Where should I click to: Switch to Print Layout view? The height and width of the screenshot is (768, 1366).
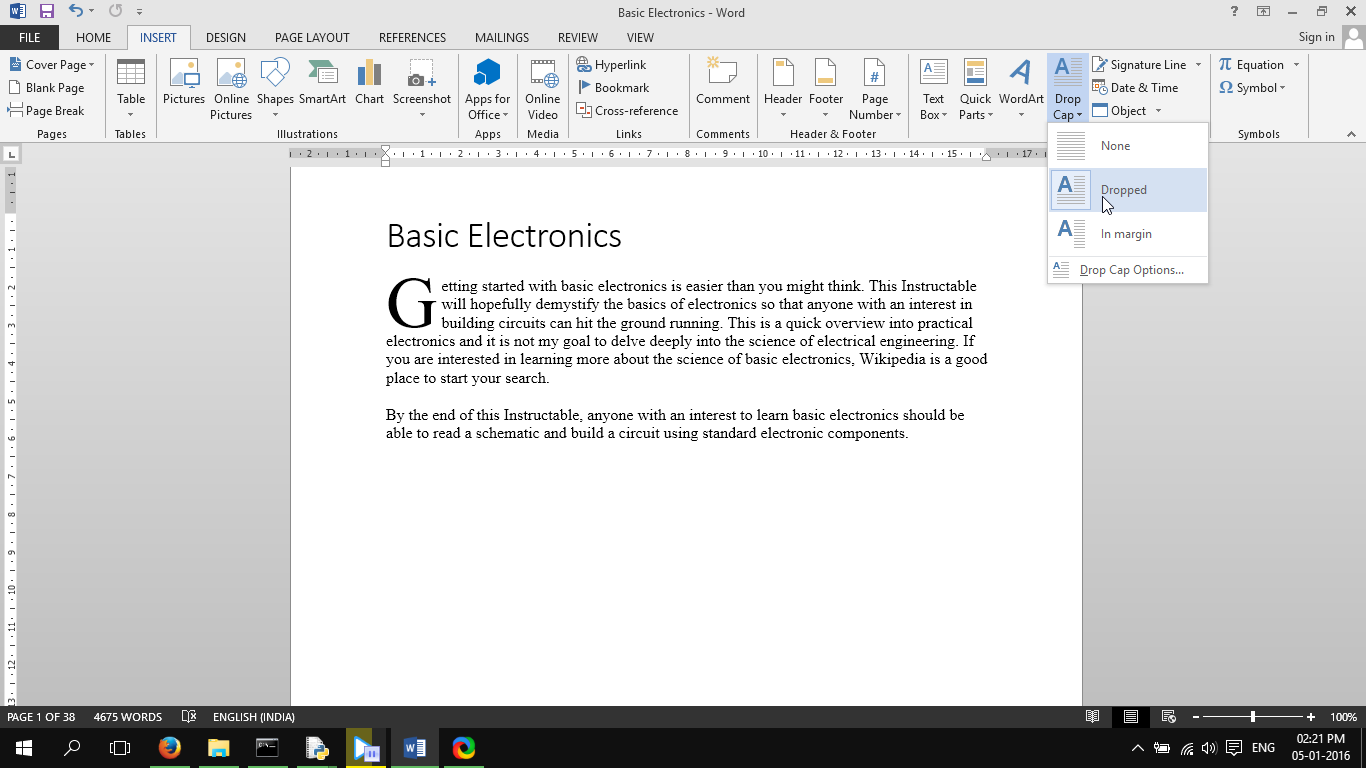pyautogui.click(x=1131, y=717)
